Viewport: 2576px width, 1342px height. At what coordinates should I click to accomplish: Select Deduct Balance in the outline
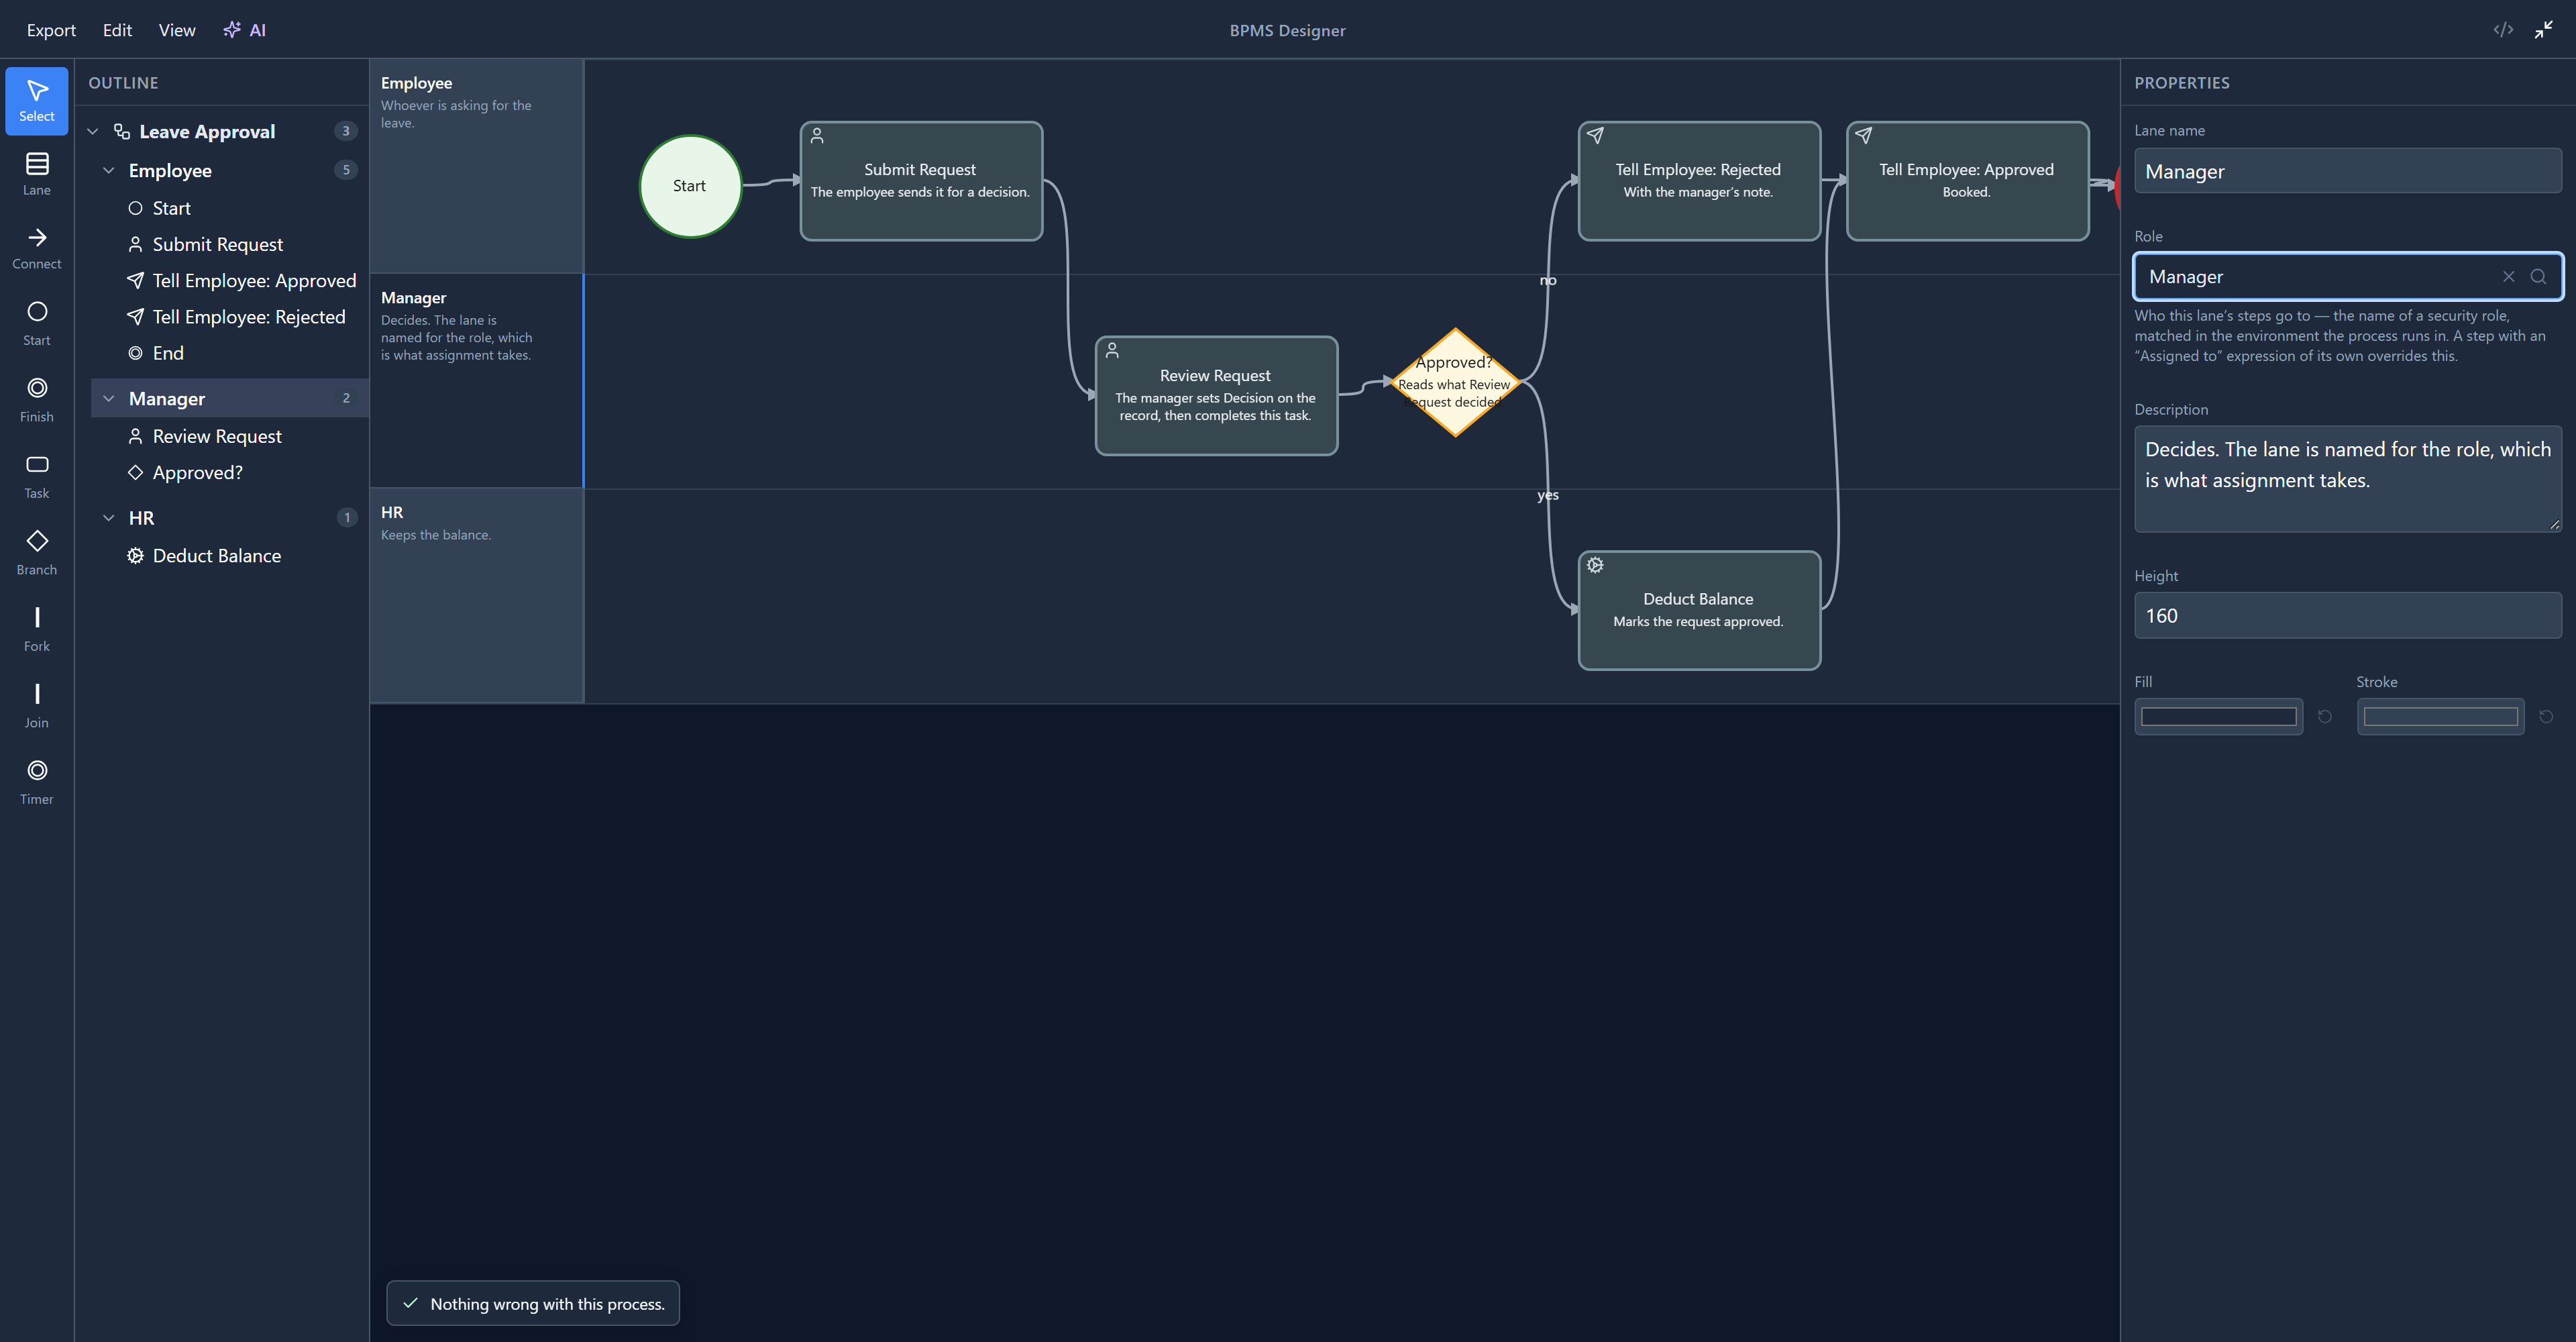[x=204, y=556]
